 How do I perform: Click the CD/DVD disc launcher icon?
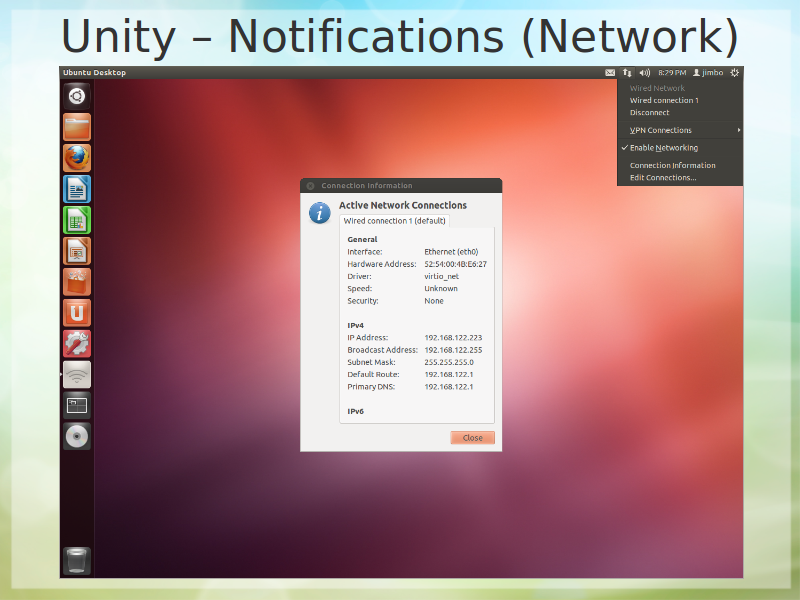click(77, 437)
